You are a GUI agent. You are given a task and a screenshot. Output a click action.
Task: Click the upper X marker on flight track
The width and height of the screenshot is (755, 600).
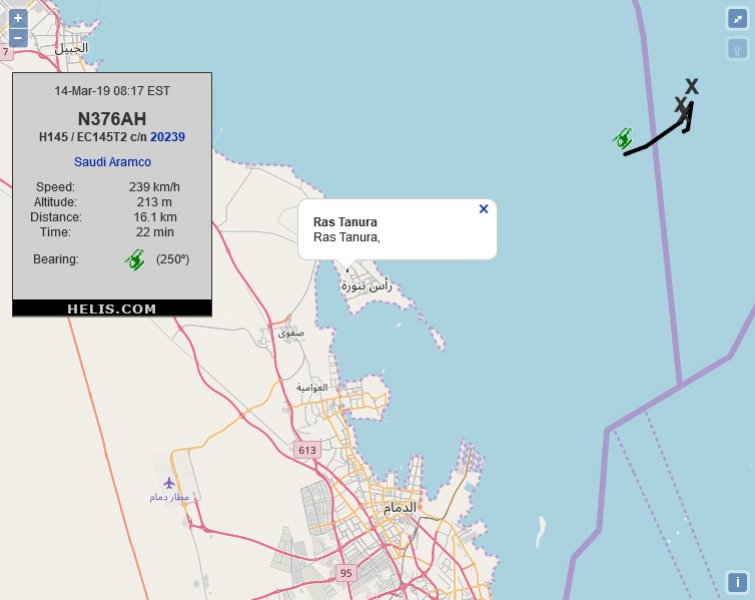(x=691, y=87)
